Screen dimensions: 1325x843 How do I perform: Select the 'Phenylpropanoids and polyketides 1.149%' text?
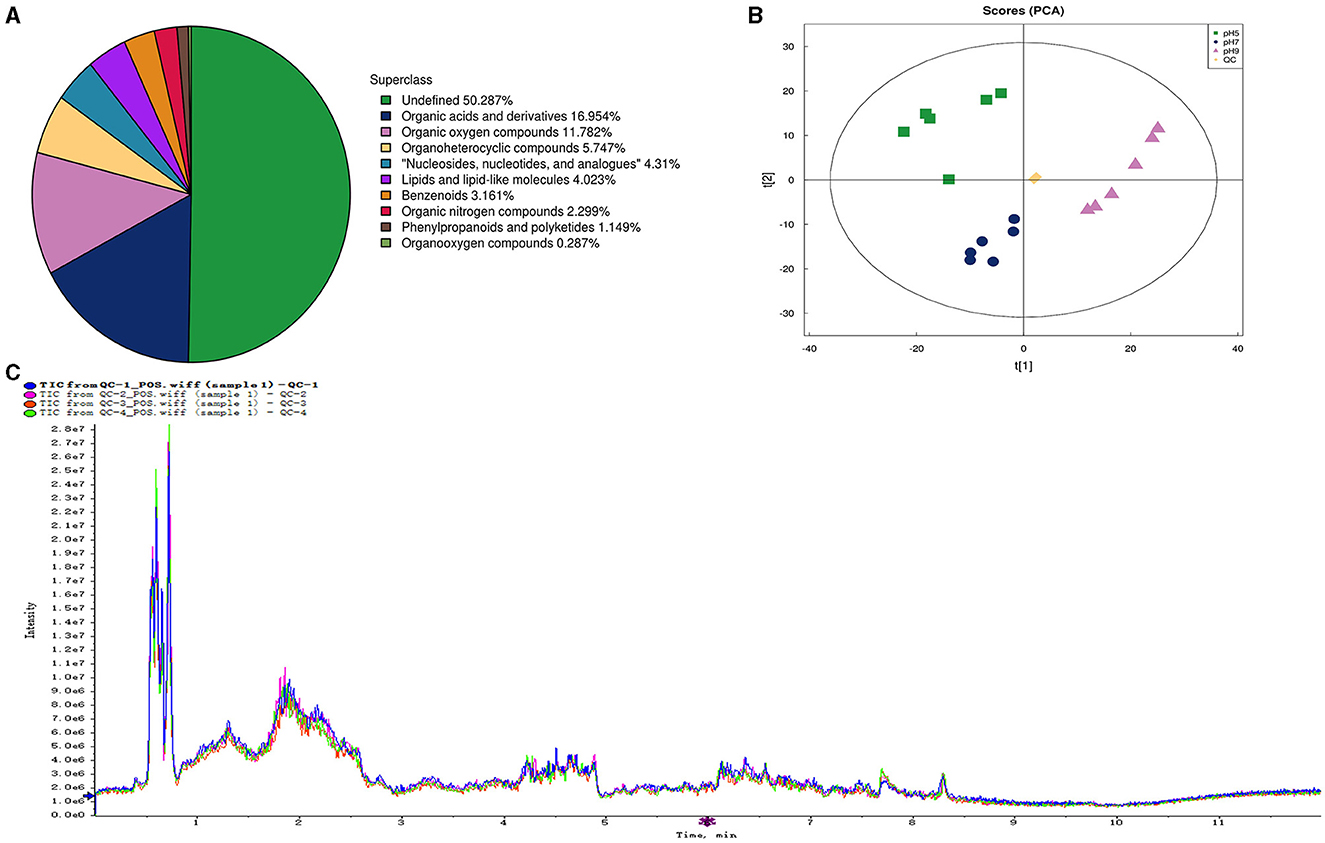tap(521, 228)
